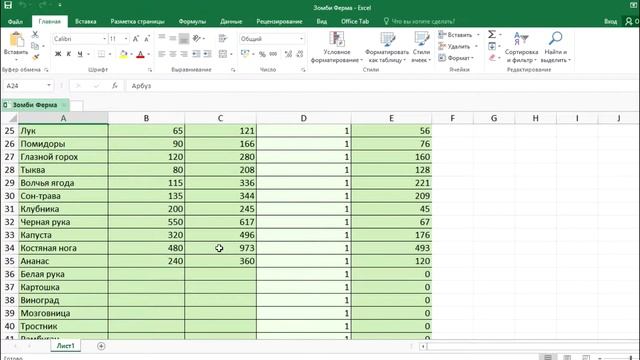Save workbook from quick access toolbar

8,5
